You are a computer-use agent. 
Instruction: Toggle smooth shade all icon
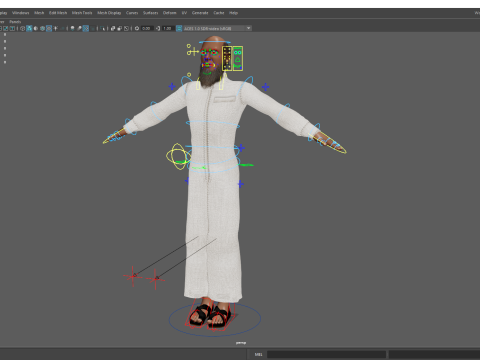[x=29, y=28]
